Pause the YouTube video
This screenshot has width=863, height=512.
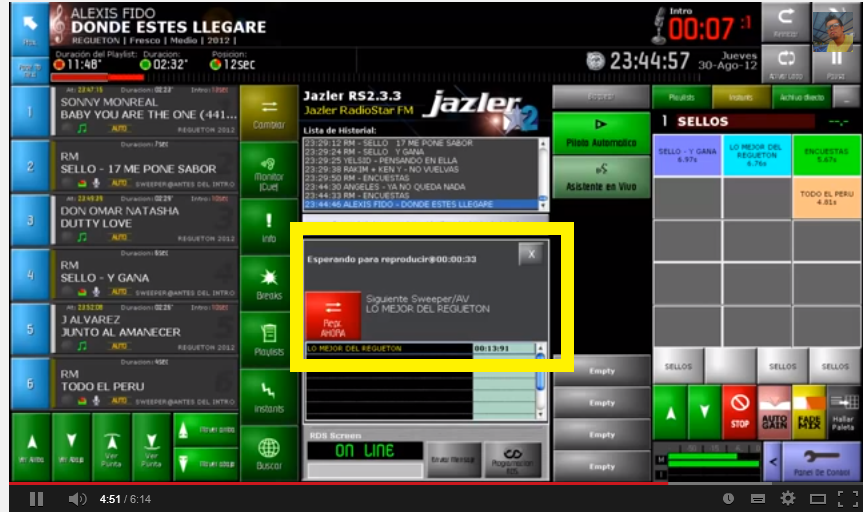tap(36, 499)
